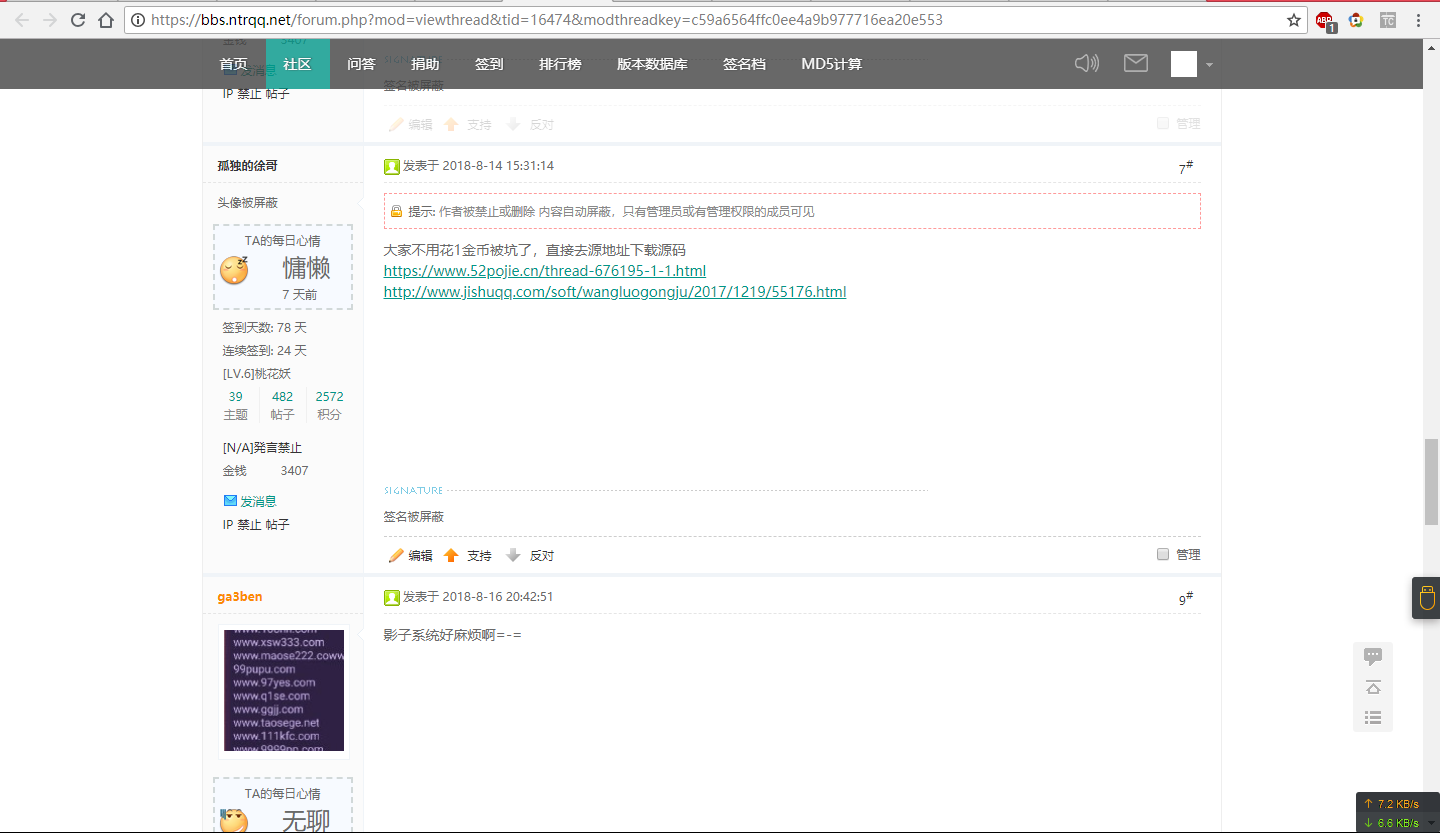
Task: Open 问答 in navigation bar
Action: [361, 64]
